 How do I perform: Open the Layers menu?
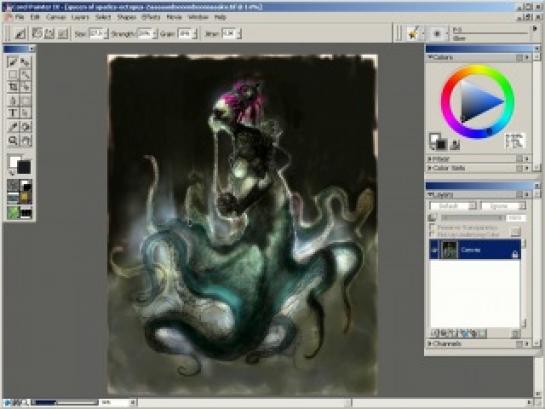pos(80,17)
